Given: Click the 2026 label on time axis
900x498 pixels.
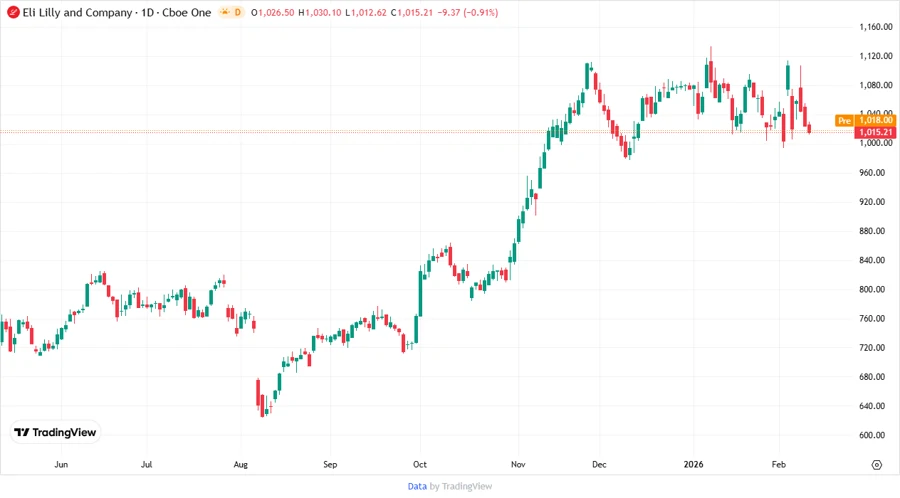Looking at the screenshot, I should 693,464.
